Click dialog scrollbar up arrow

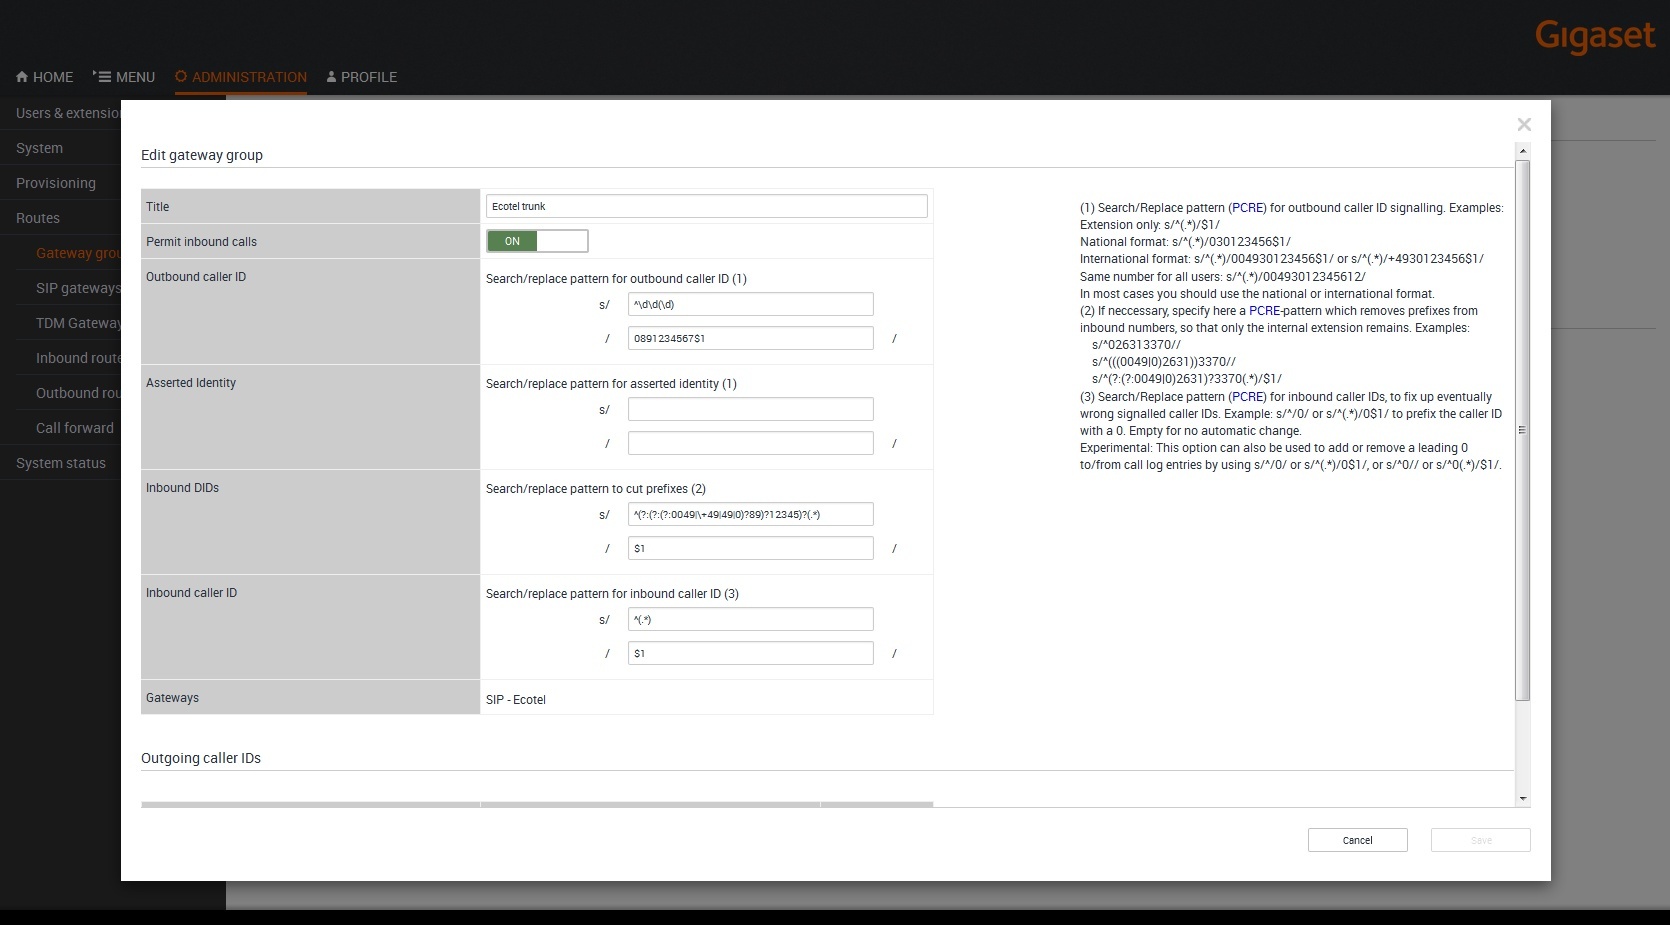(x=1523, y=151)
